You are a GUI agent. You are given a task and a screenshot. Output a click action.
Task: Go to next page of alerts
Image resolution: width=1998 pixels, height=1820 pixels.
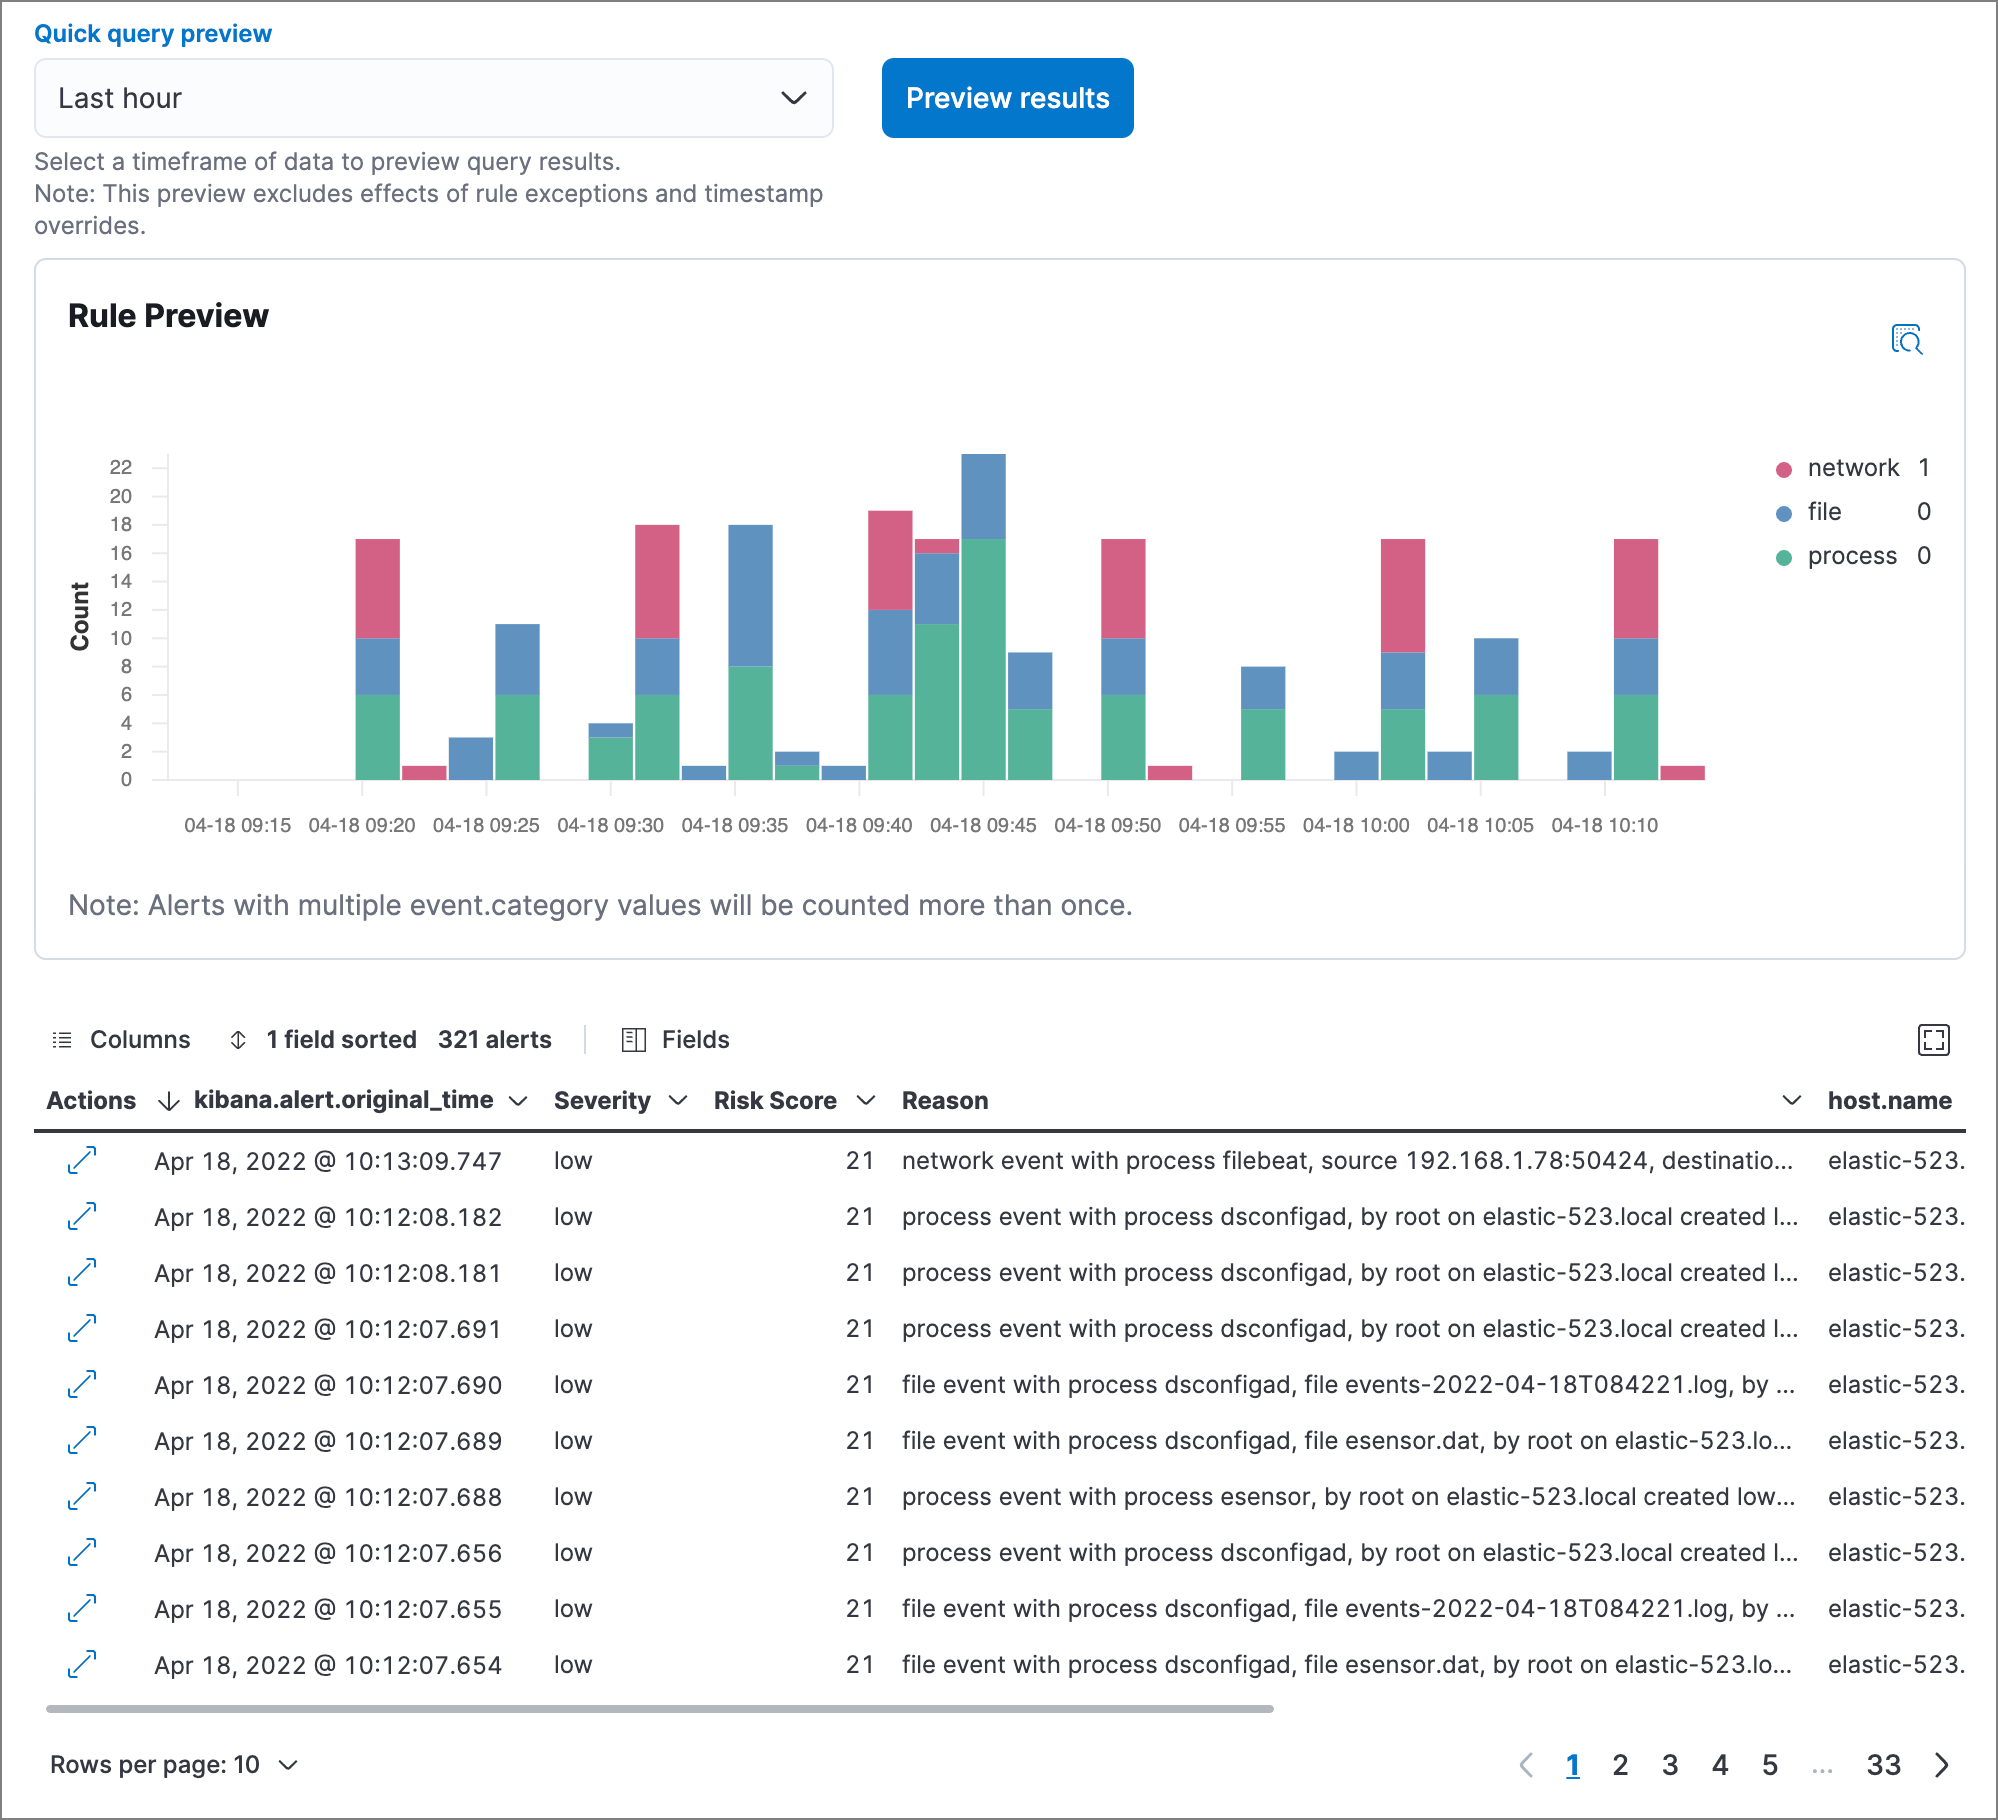1942,1765
